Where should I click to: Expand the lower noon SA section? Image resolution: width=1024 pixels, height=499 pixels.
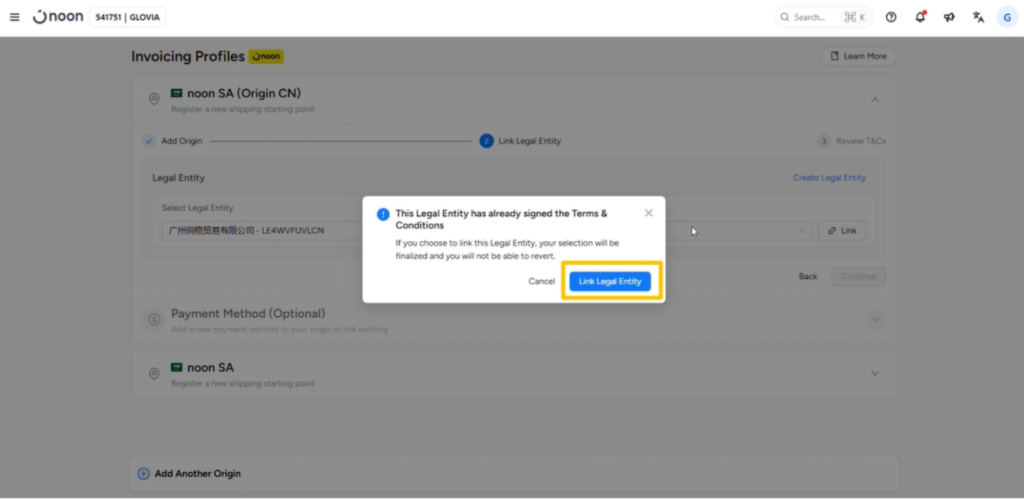(x=875, y=374)
